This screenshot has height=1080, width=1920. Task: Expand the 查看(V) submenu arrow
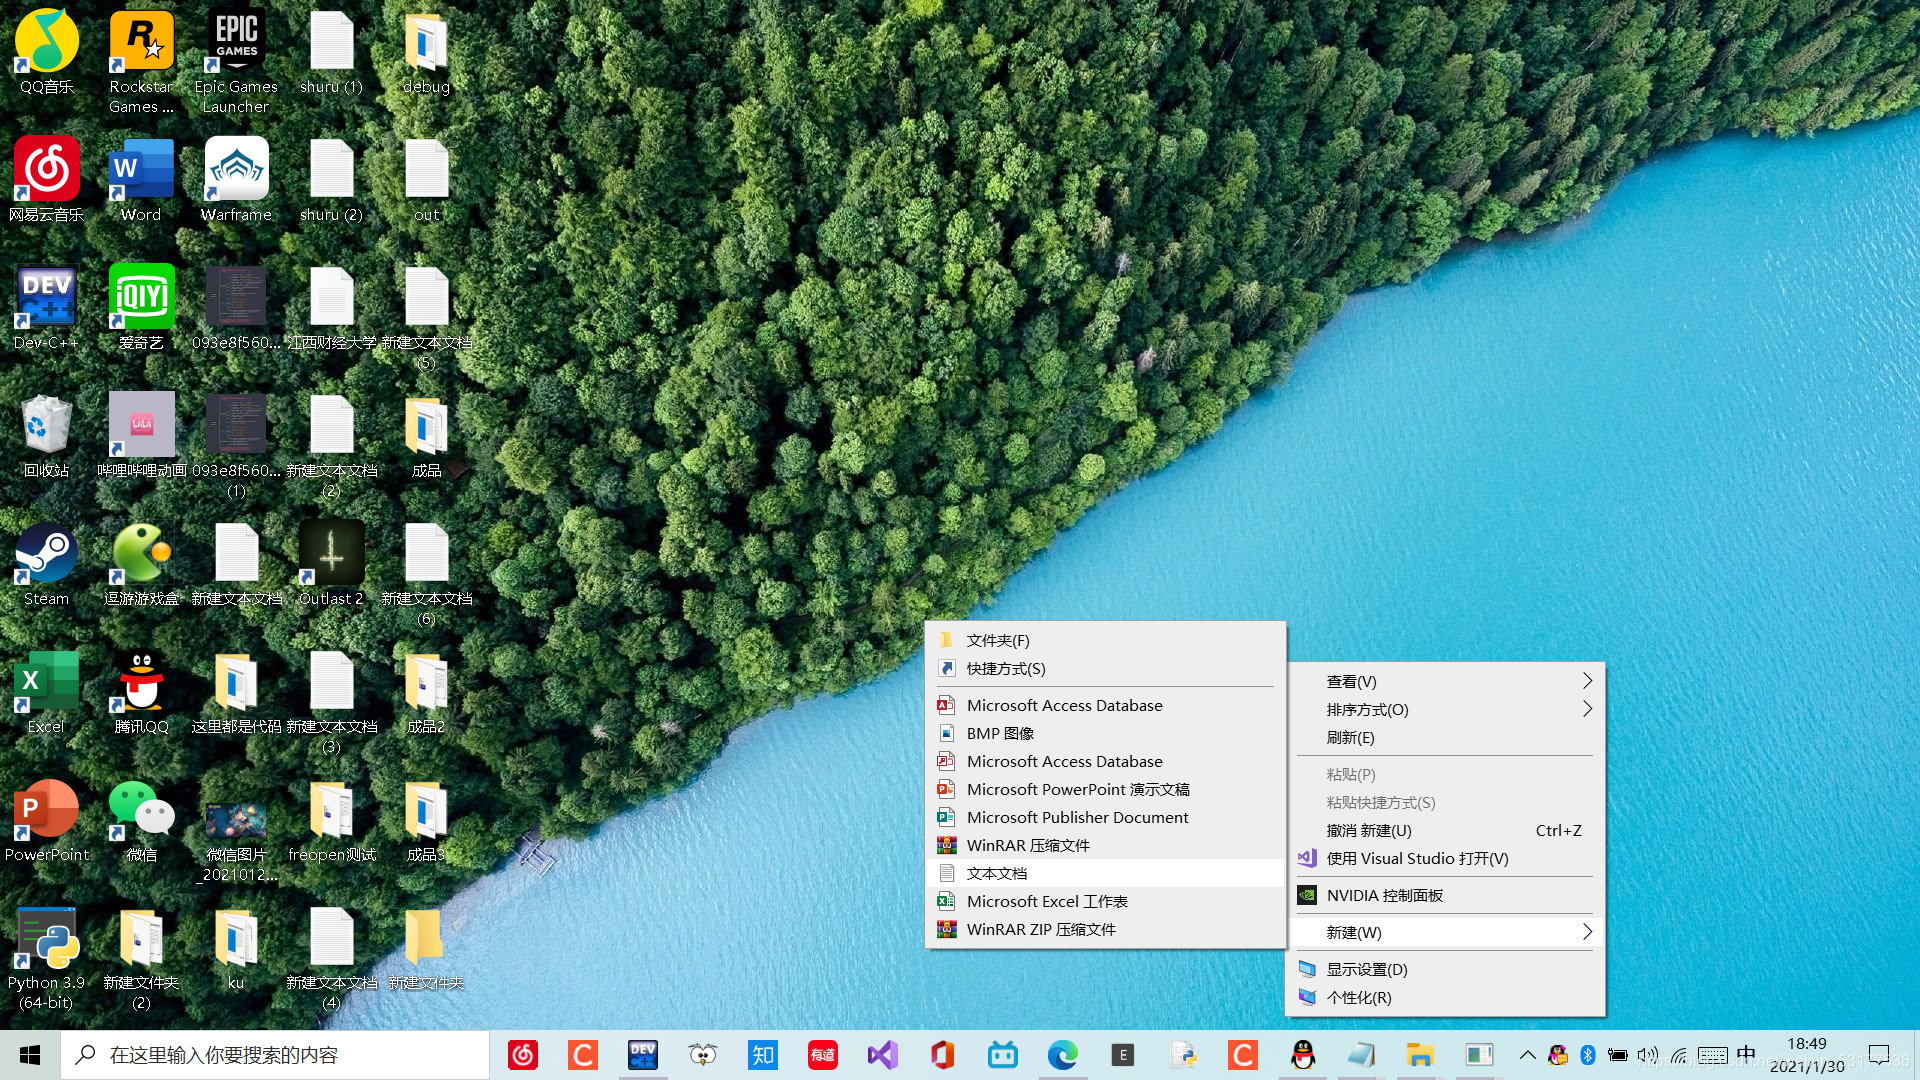(x=1586, y=681)
